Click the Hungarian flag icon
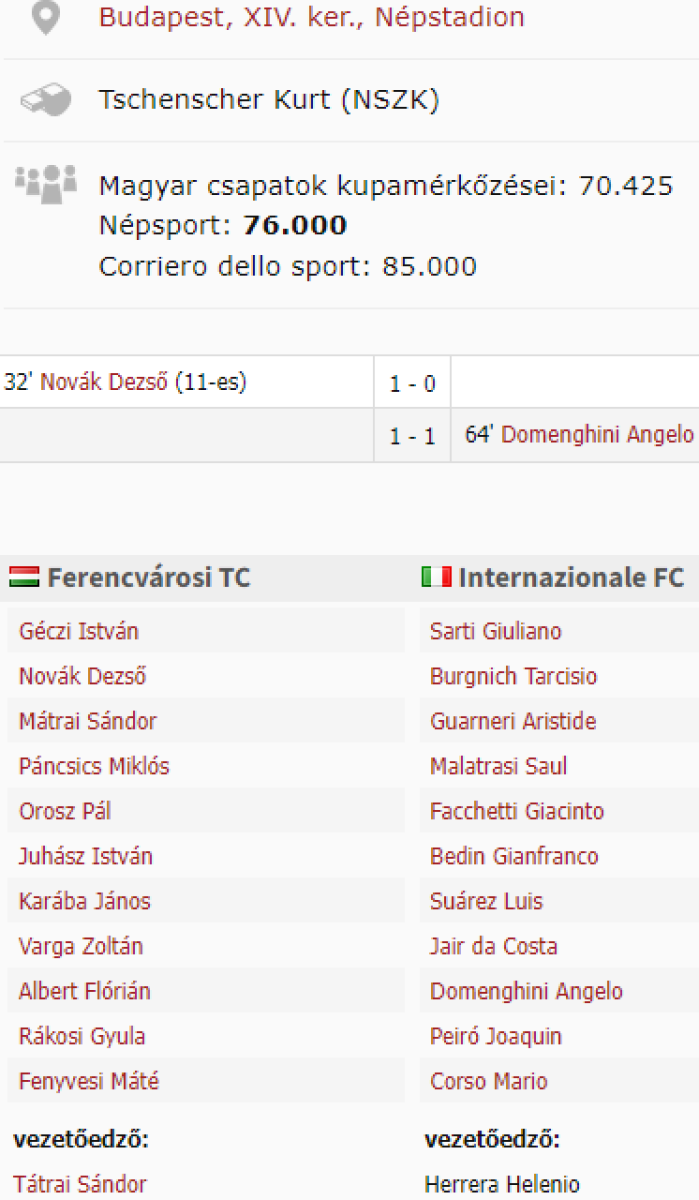The height and width of the screenshot is (1200, 699). [x=24, y=577]
